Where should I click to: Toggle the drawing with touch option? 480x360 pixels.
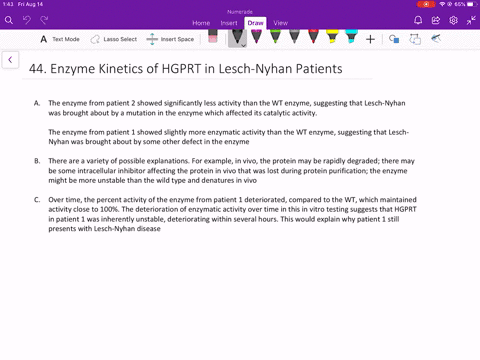point(436,39)
